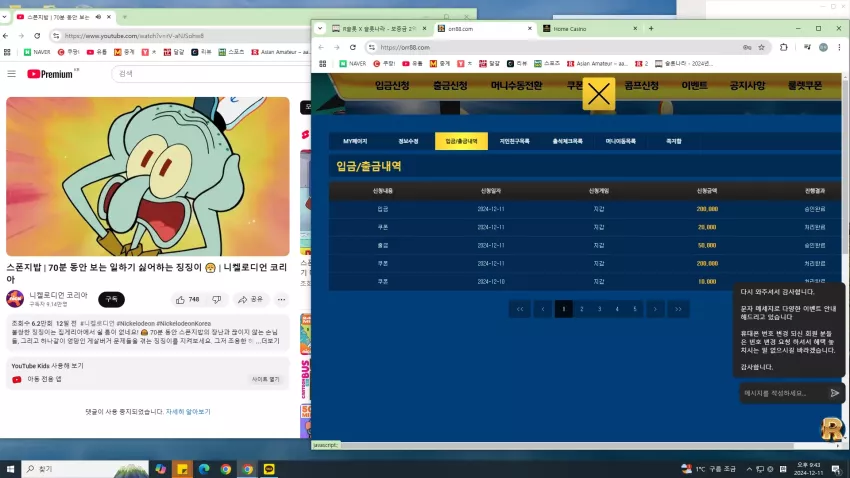Click the orr88.com address bar
This screenshot has height=478, width=850.
[x=558, y=48]
